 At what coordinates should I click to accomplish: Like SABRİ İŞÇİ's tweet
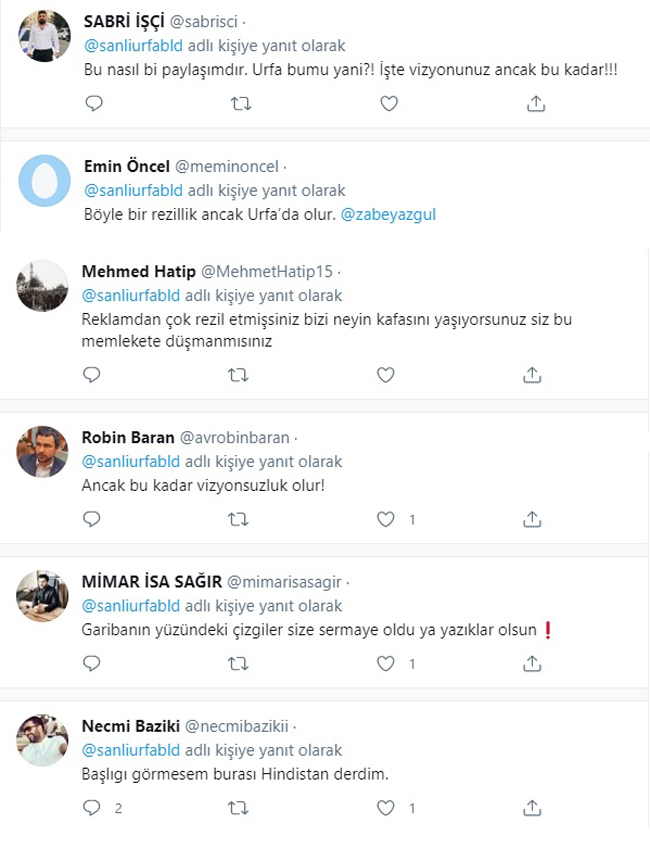coord(387,103)
